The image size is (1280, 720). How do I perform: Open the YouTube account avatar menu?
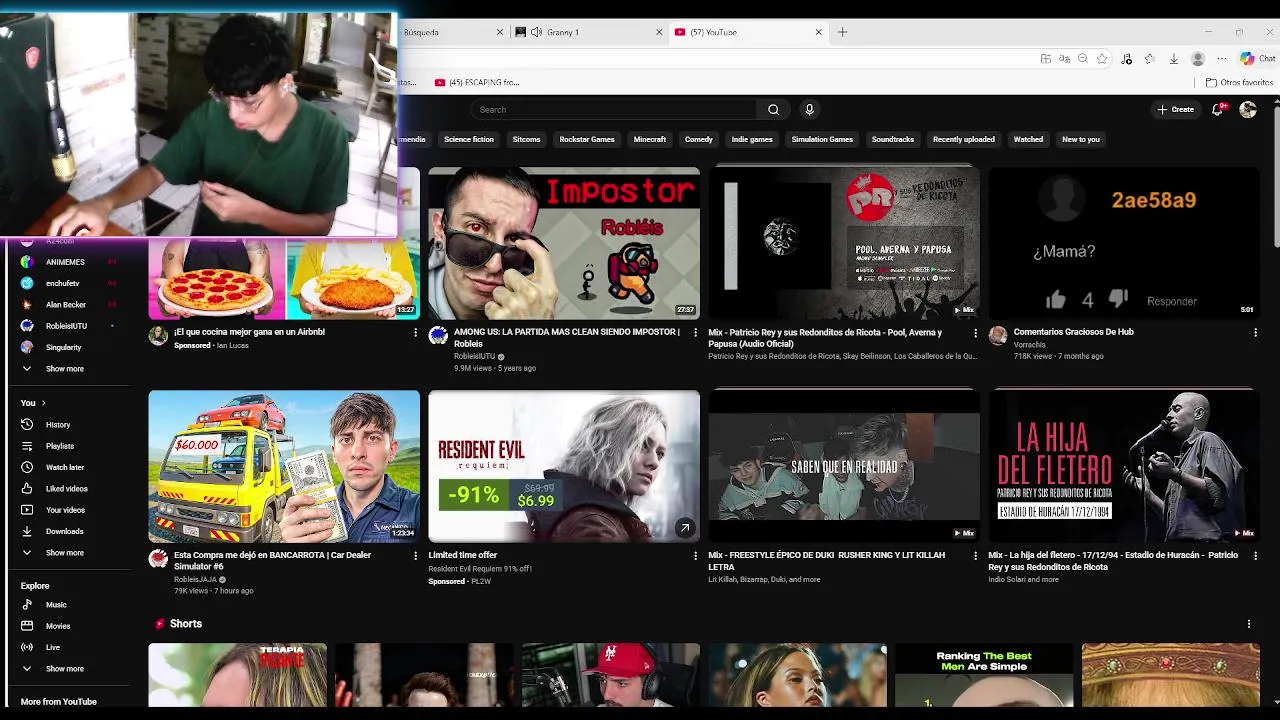[x=1248, y=110]
